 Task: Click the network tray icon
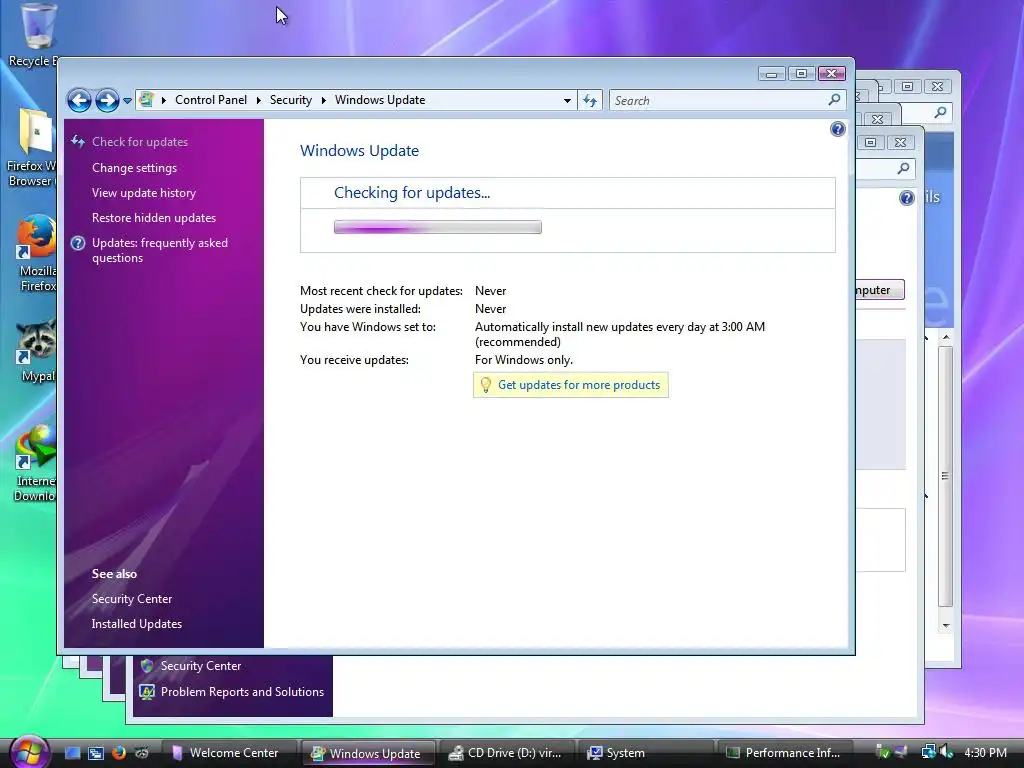click(x=928, y=752)
